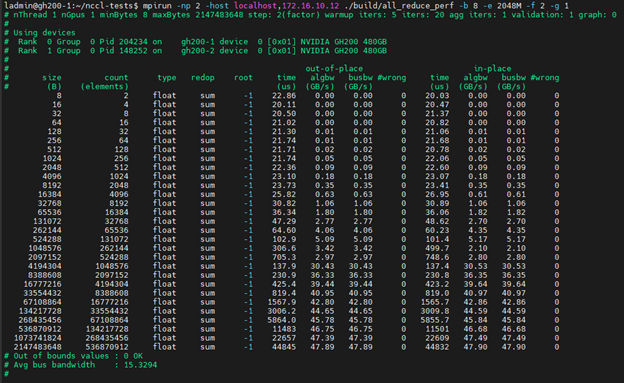The image size is (624, 383).
Task: Click in-place time 44832
Action: pos(437,347)
